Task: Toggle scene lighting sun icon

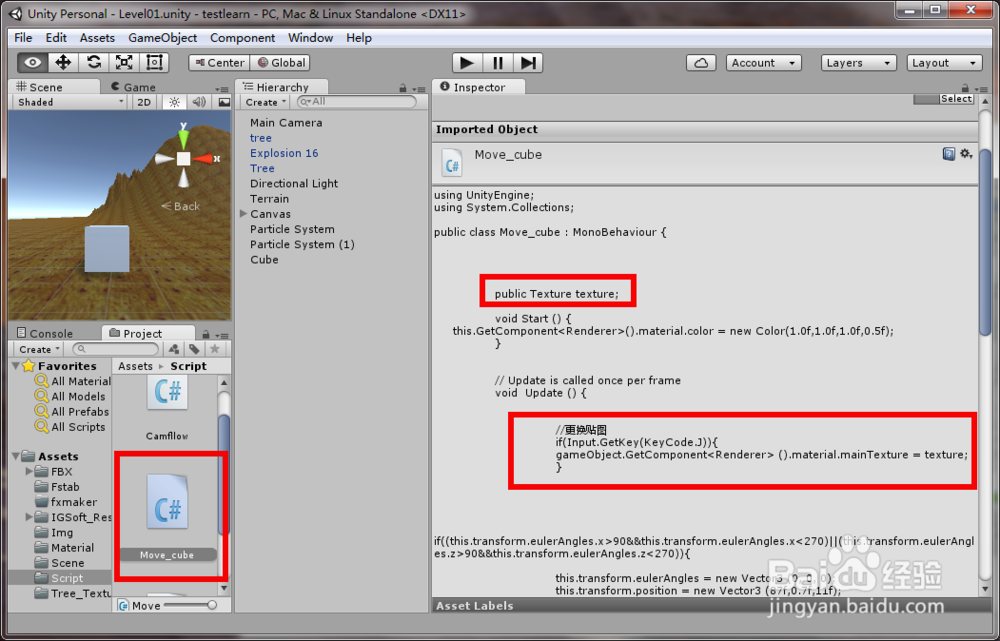Action: pos(174,102)
